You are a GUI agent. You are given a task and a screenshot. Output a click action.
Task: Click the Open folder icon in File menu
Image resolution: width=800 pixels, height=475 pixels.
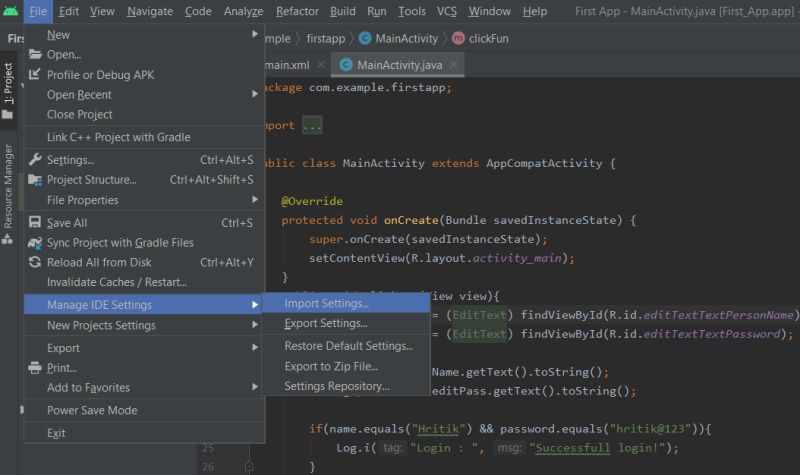tap(35, 54)
